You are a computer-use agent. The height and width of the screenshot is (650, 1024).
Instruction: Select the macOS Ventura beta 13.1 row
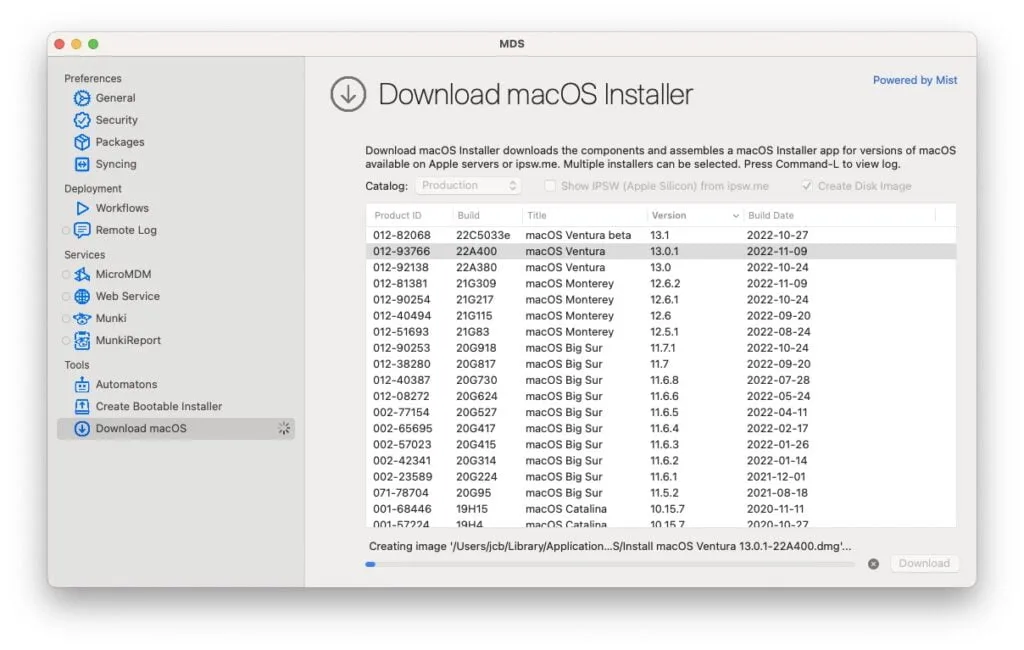(x=661, y=235)
